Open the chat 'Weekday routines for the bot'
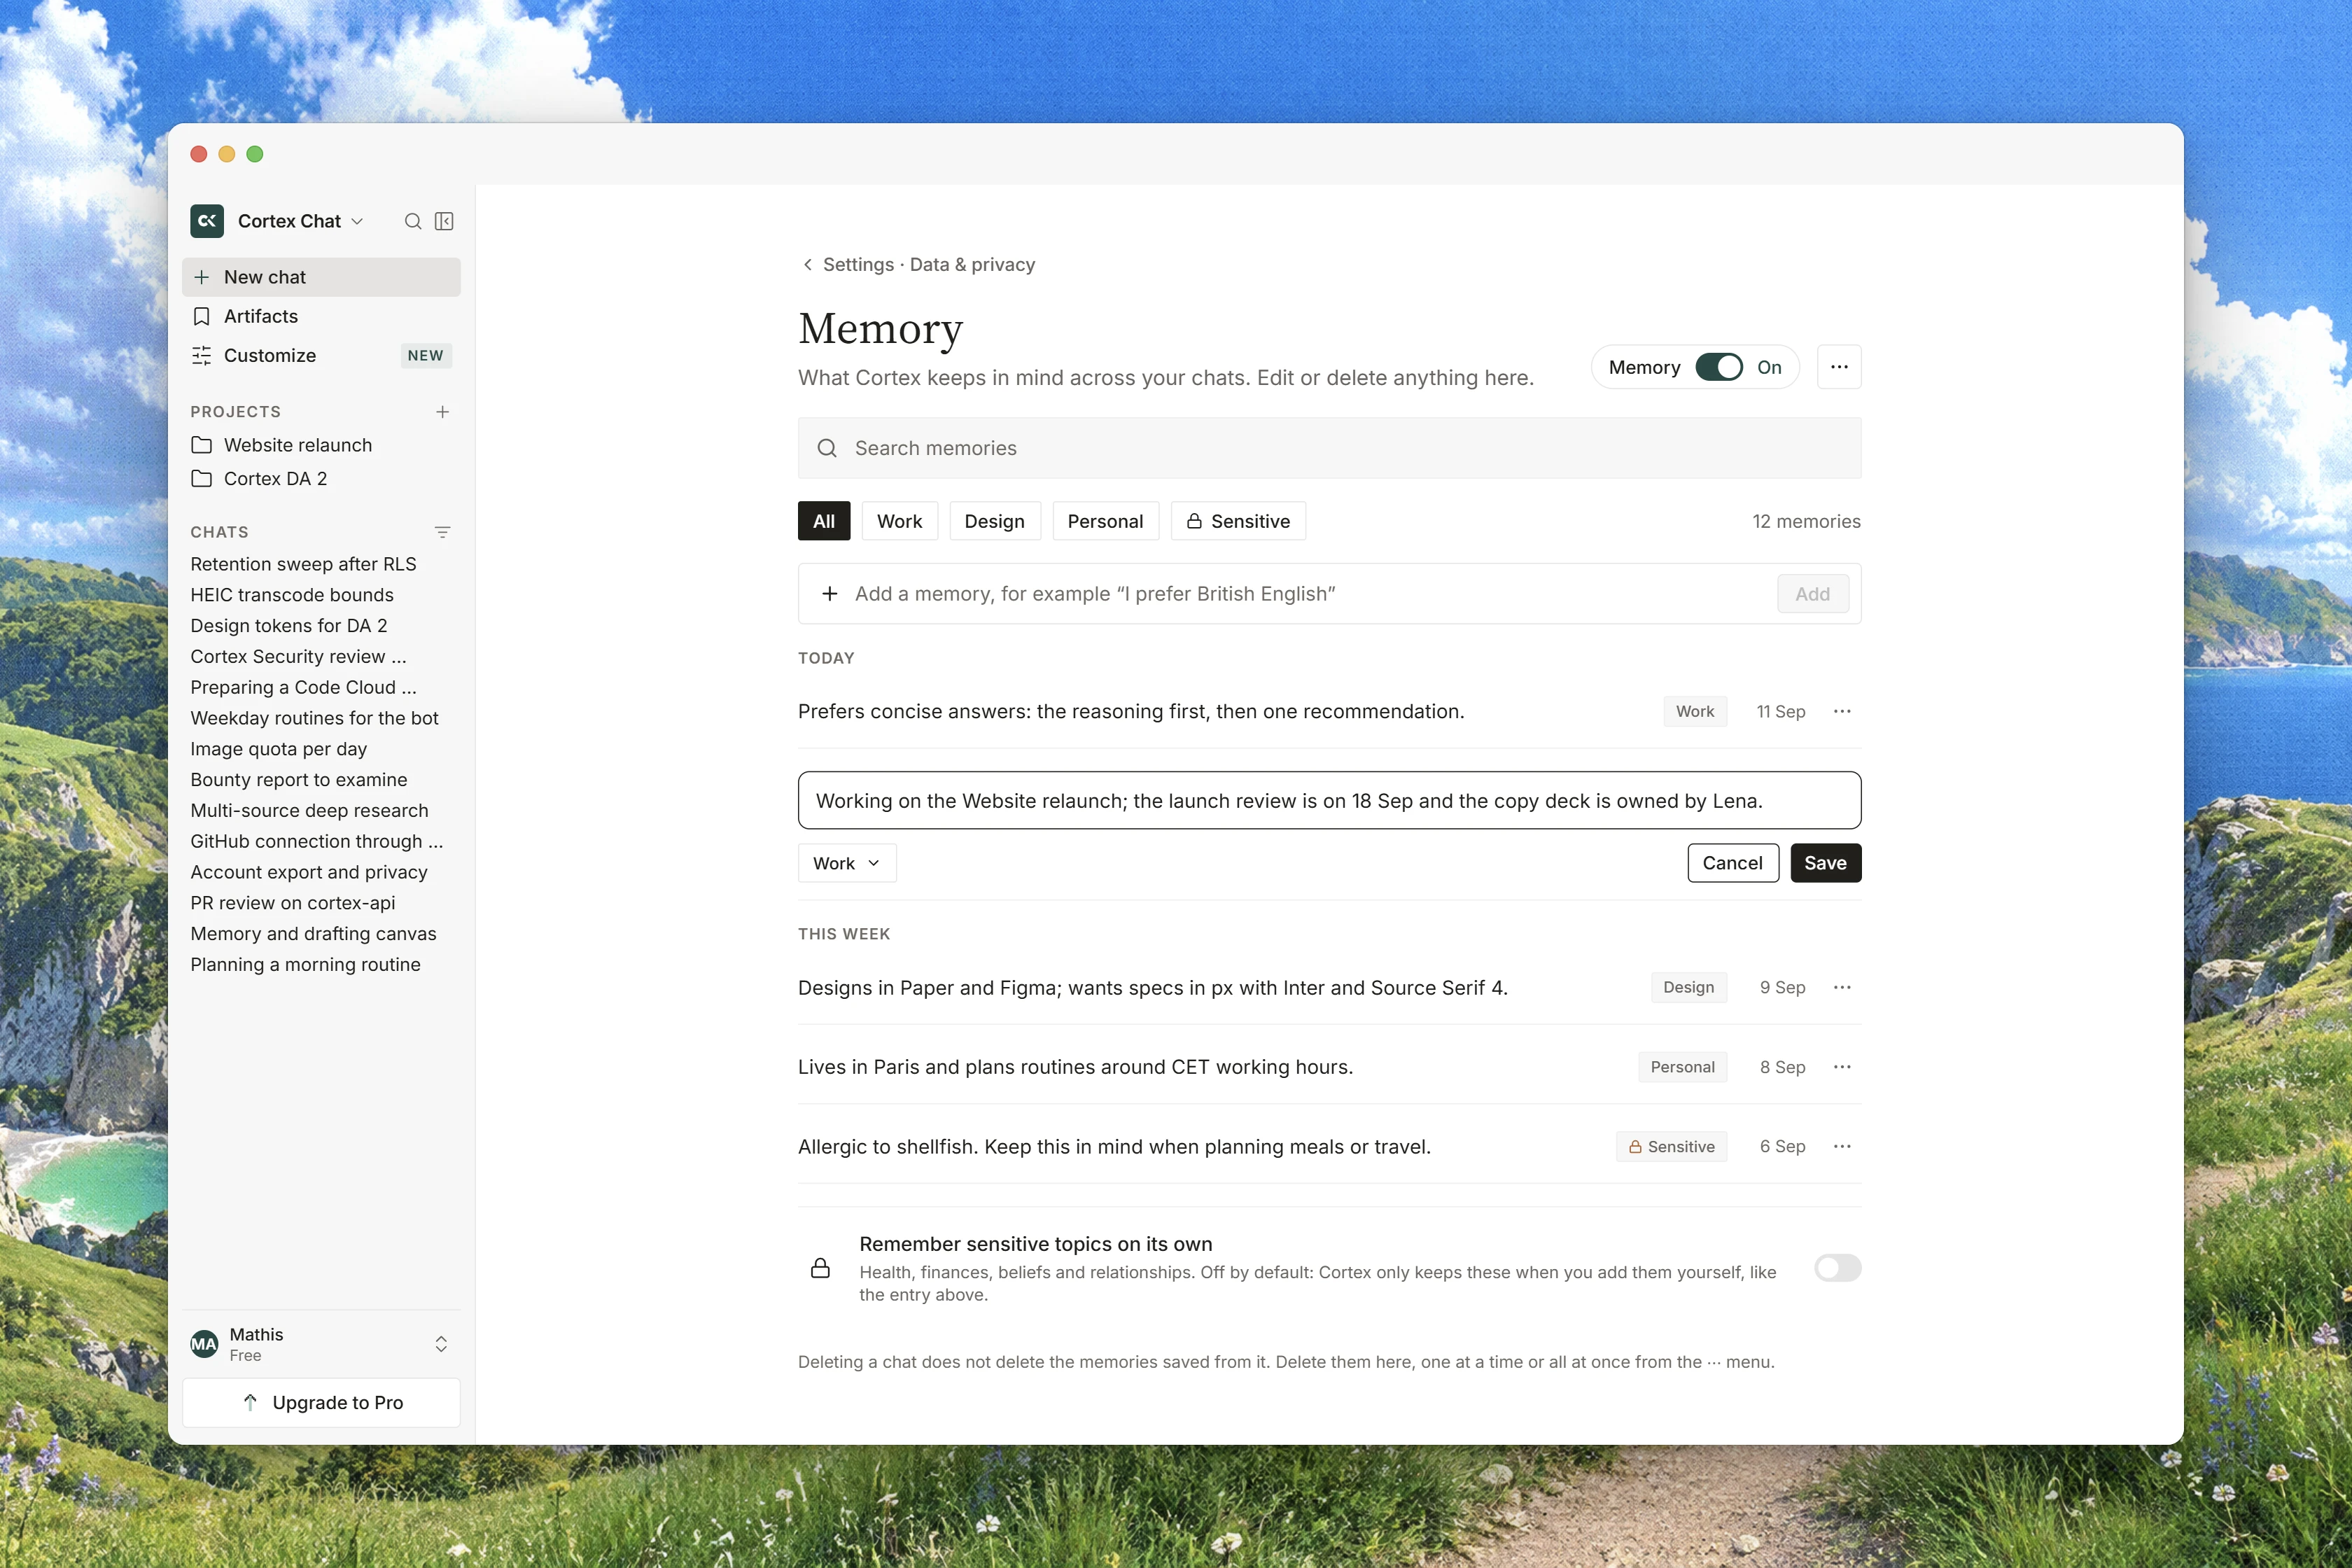The image size is (2352, 1568). point(314,718)
